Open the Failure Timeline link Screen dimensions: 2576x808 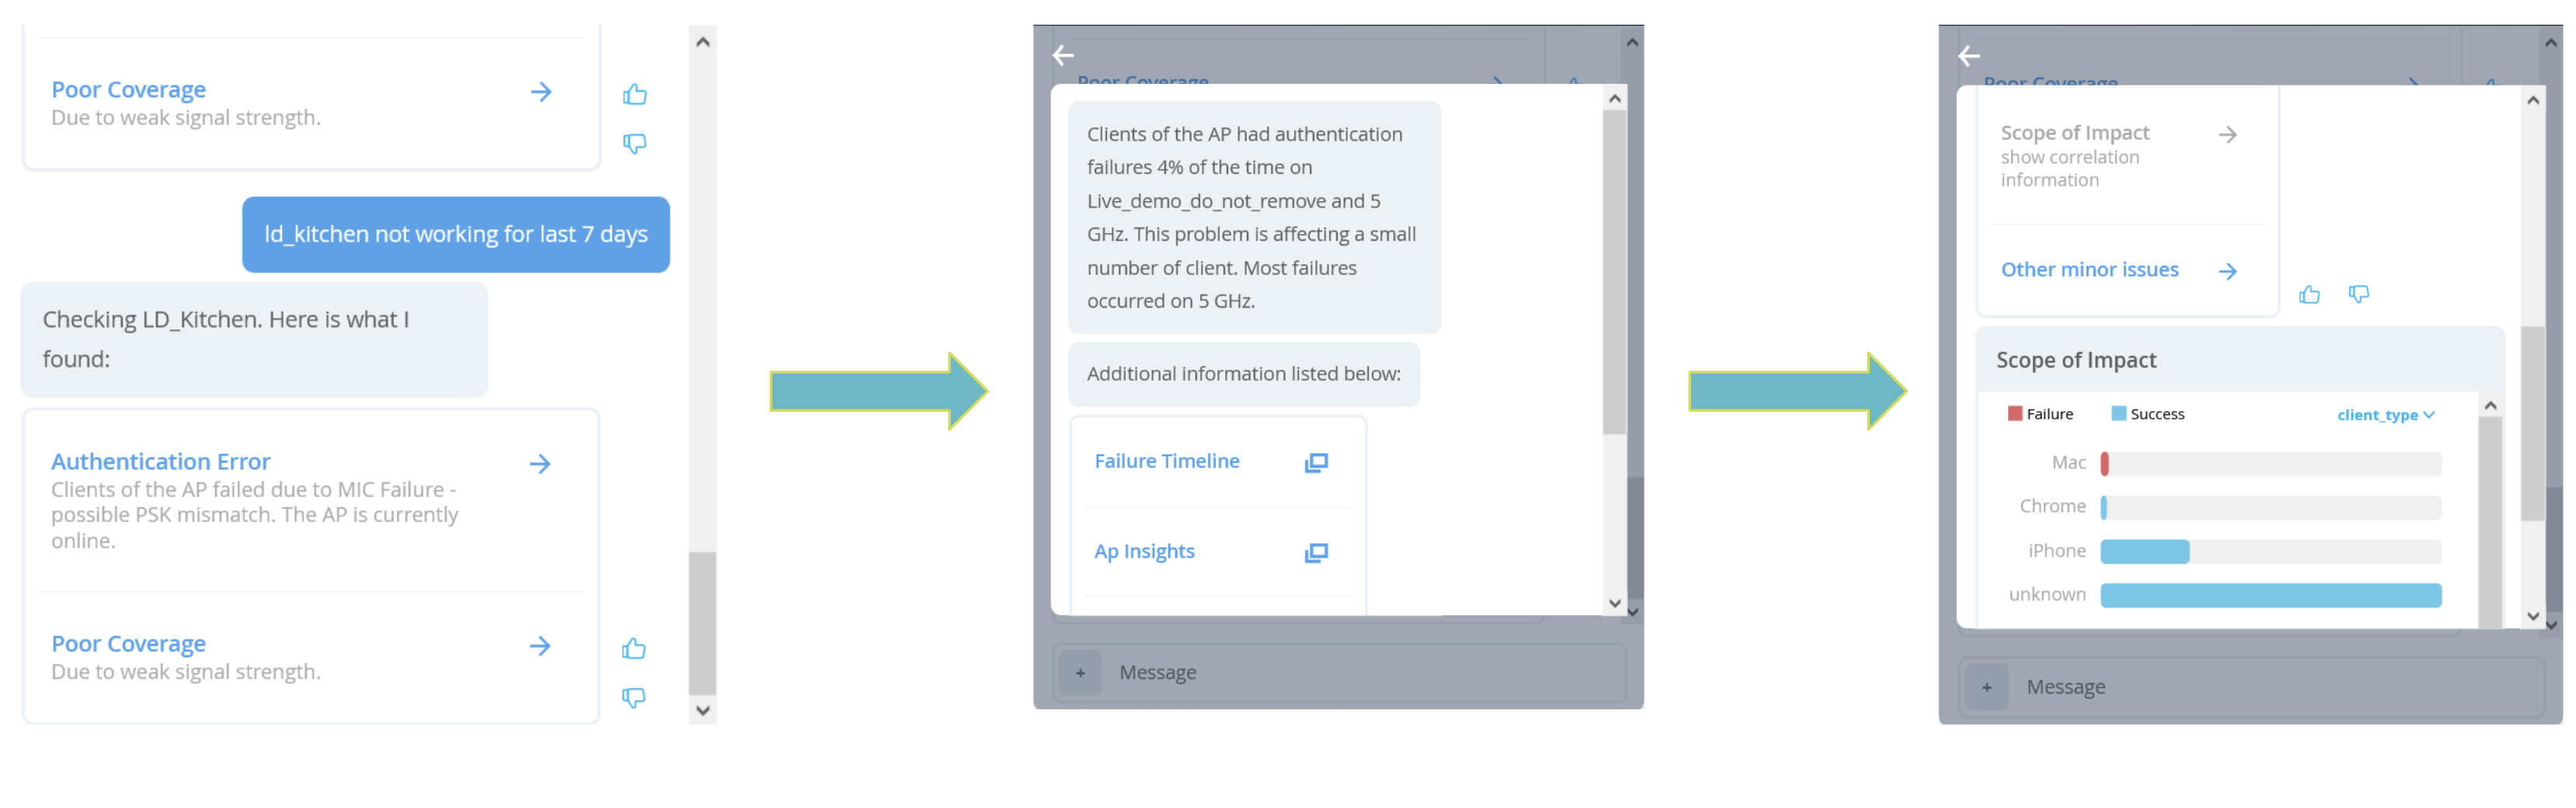click(x=1166, y=461)
